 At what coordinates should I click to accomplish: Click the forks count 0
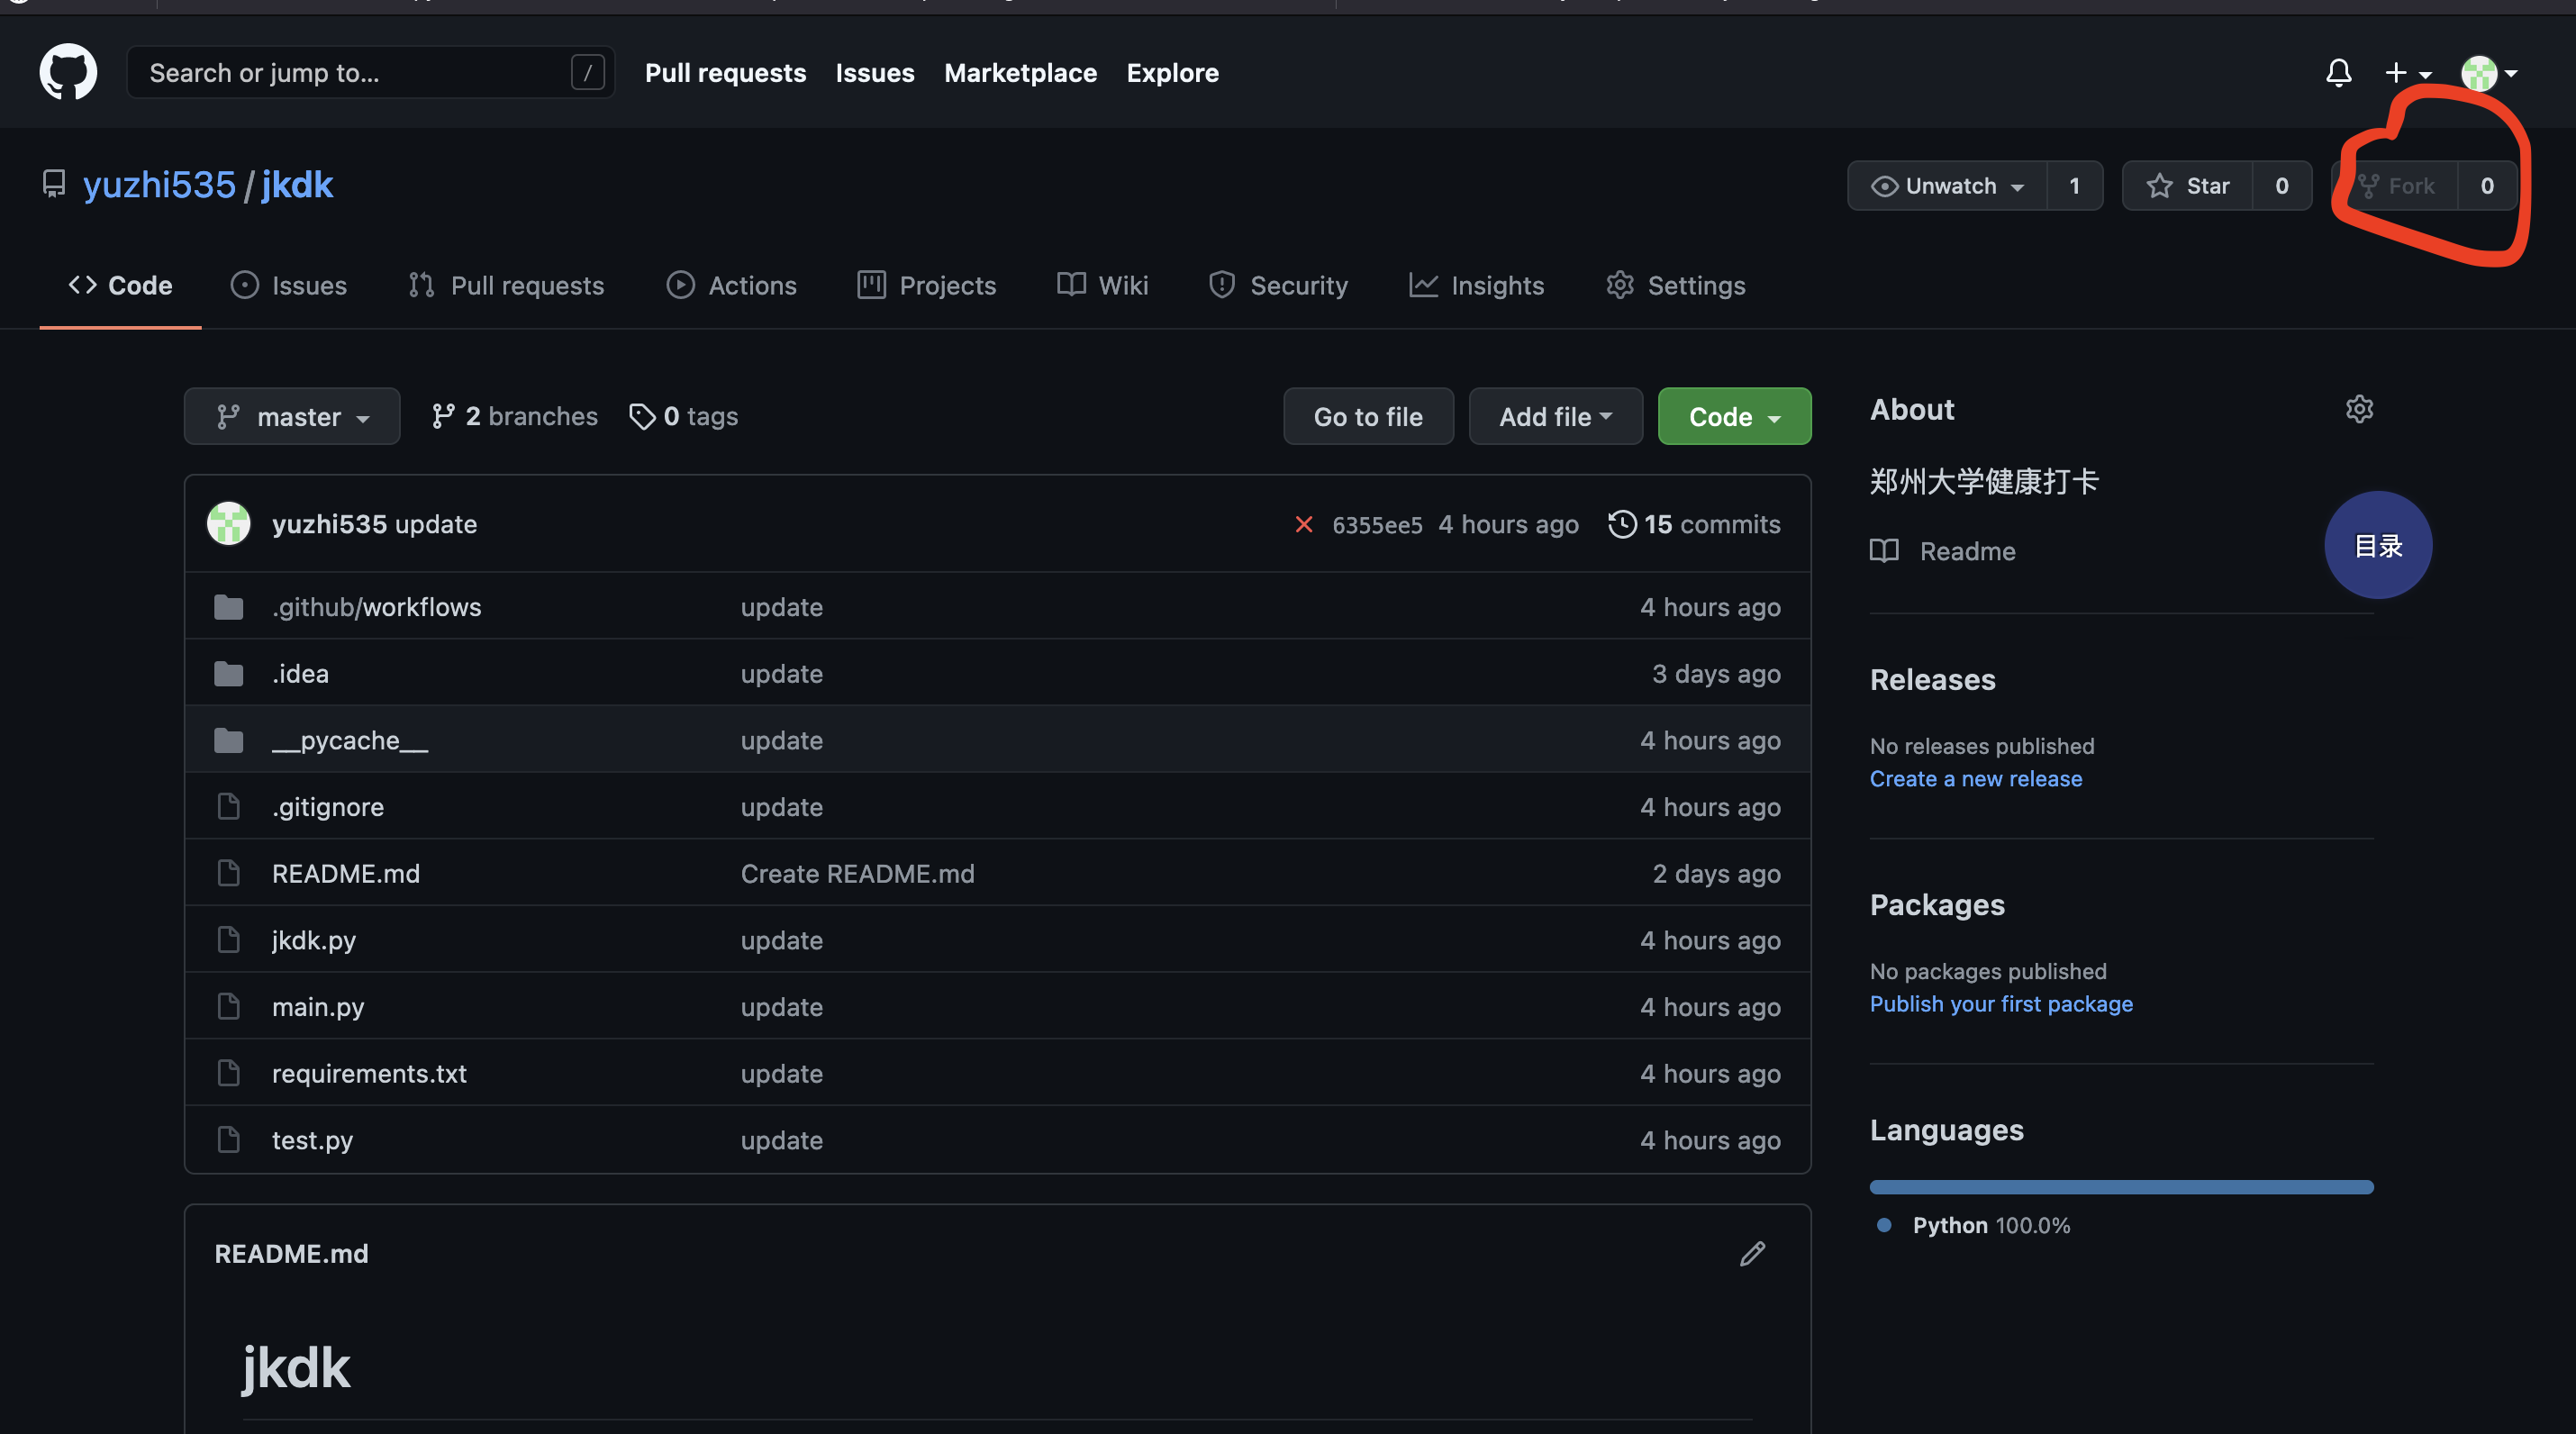[x=2486, y=186]
